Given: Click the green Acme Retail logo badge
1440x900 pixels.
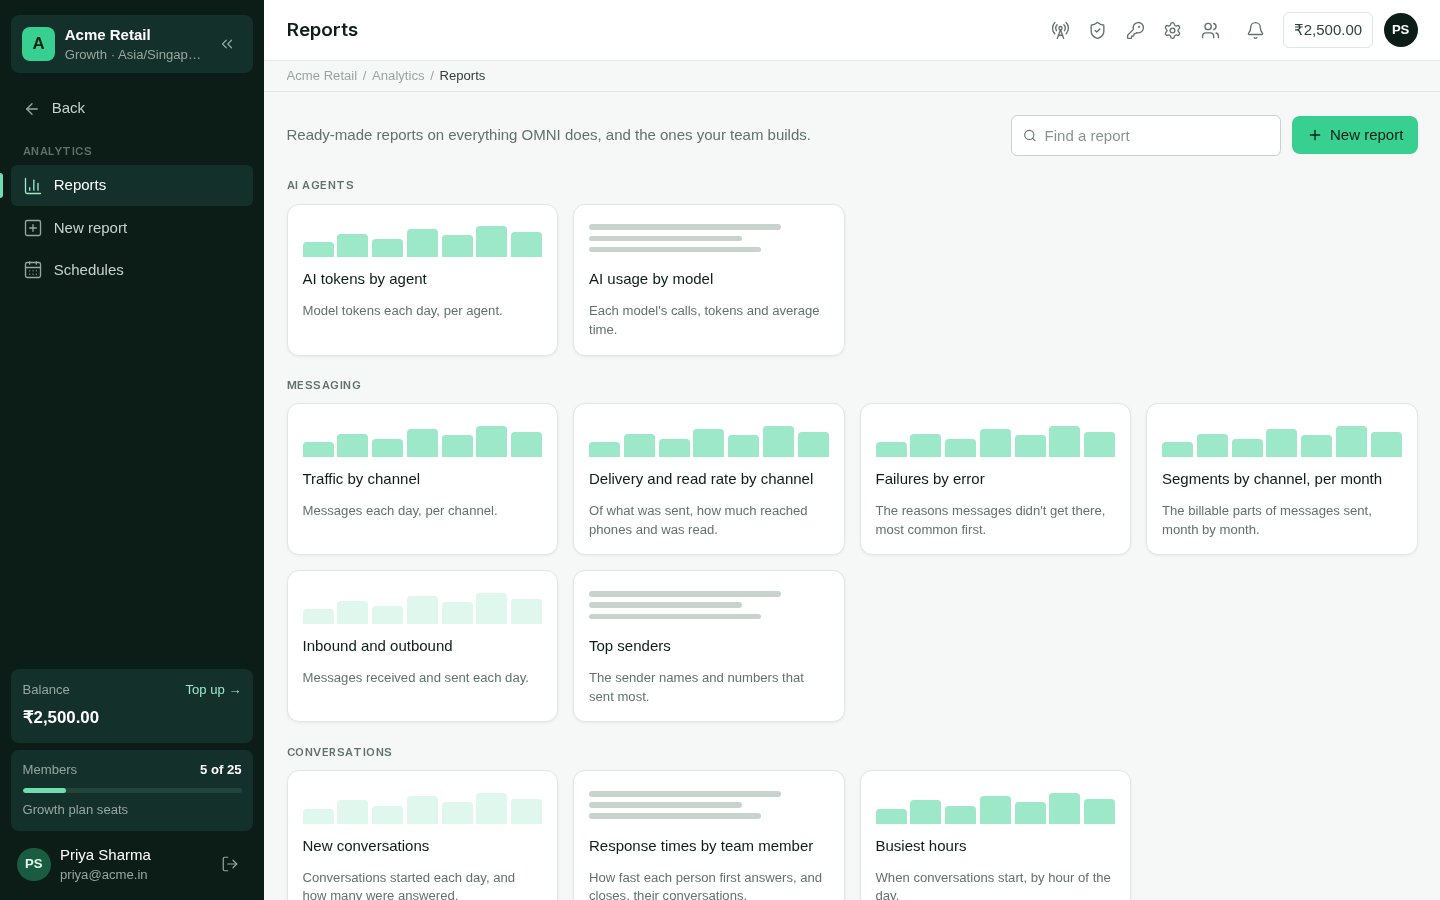Looking at the screenshot, I should coord(38,44).
